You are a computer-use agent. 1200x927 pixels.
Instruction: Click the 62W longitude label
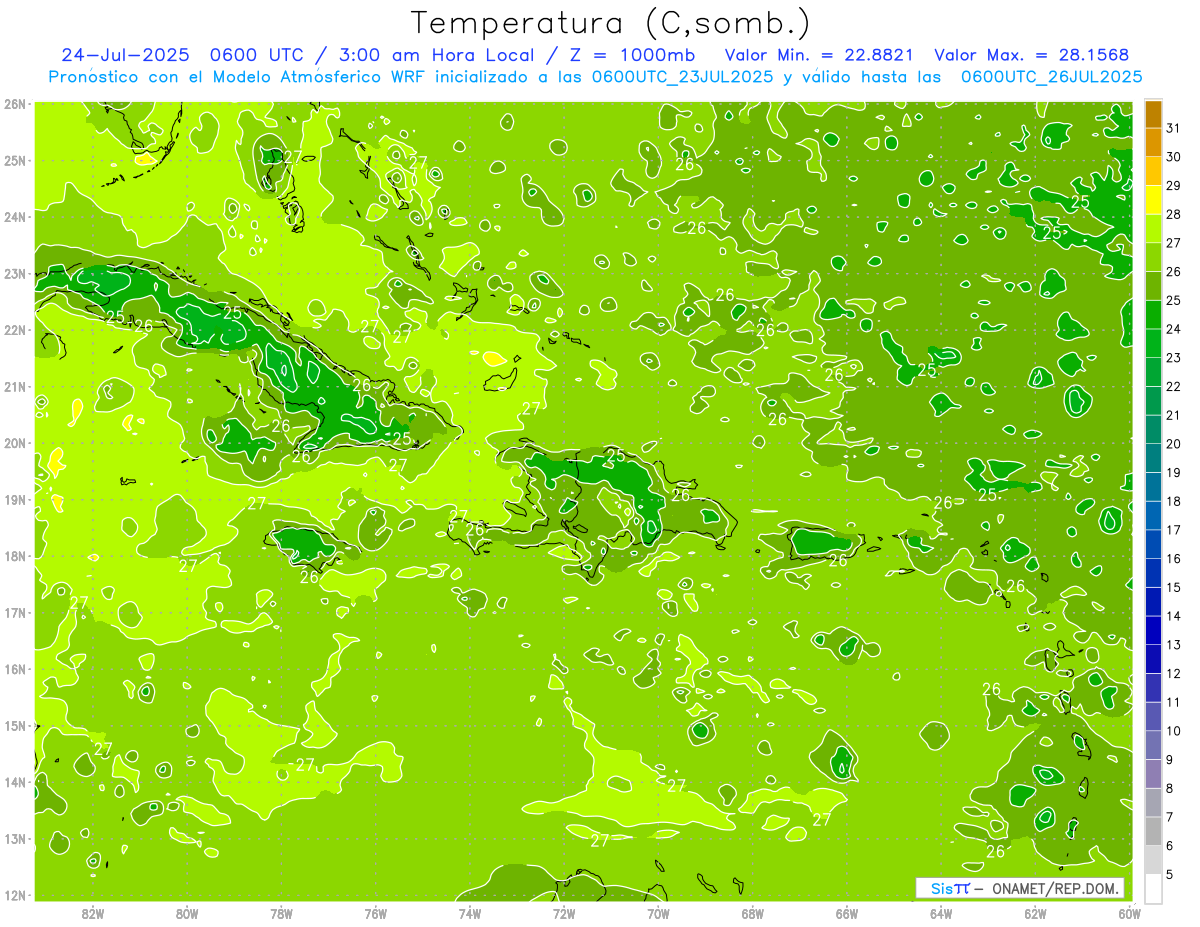(1035, 913)
